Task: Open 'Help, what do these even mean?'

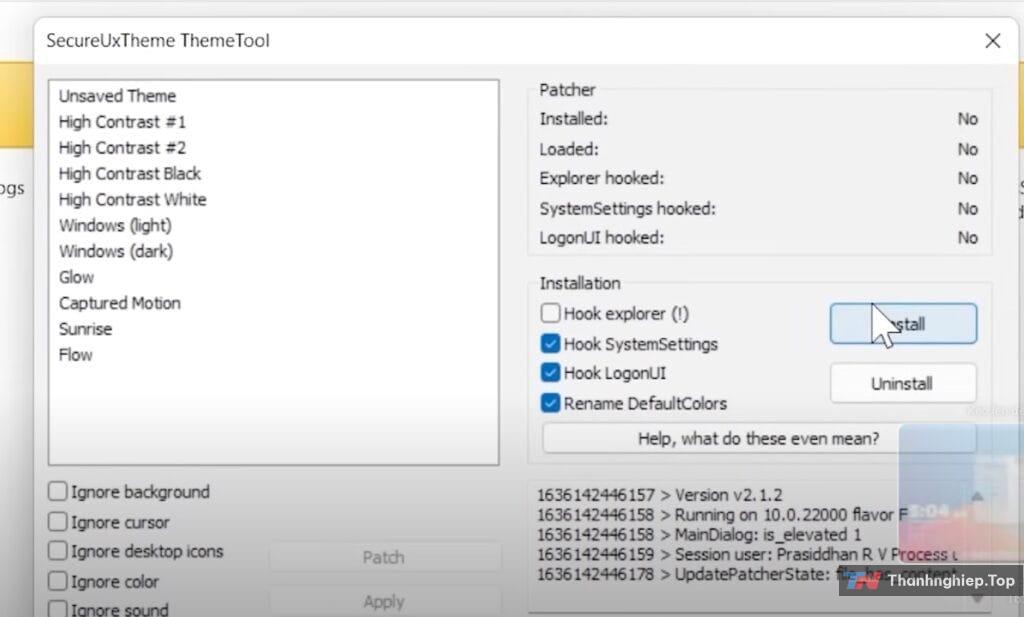Action: pyautogui.click(x=758, y=439)
